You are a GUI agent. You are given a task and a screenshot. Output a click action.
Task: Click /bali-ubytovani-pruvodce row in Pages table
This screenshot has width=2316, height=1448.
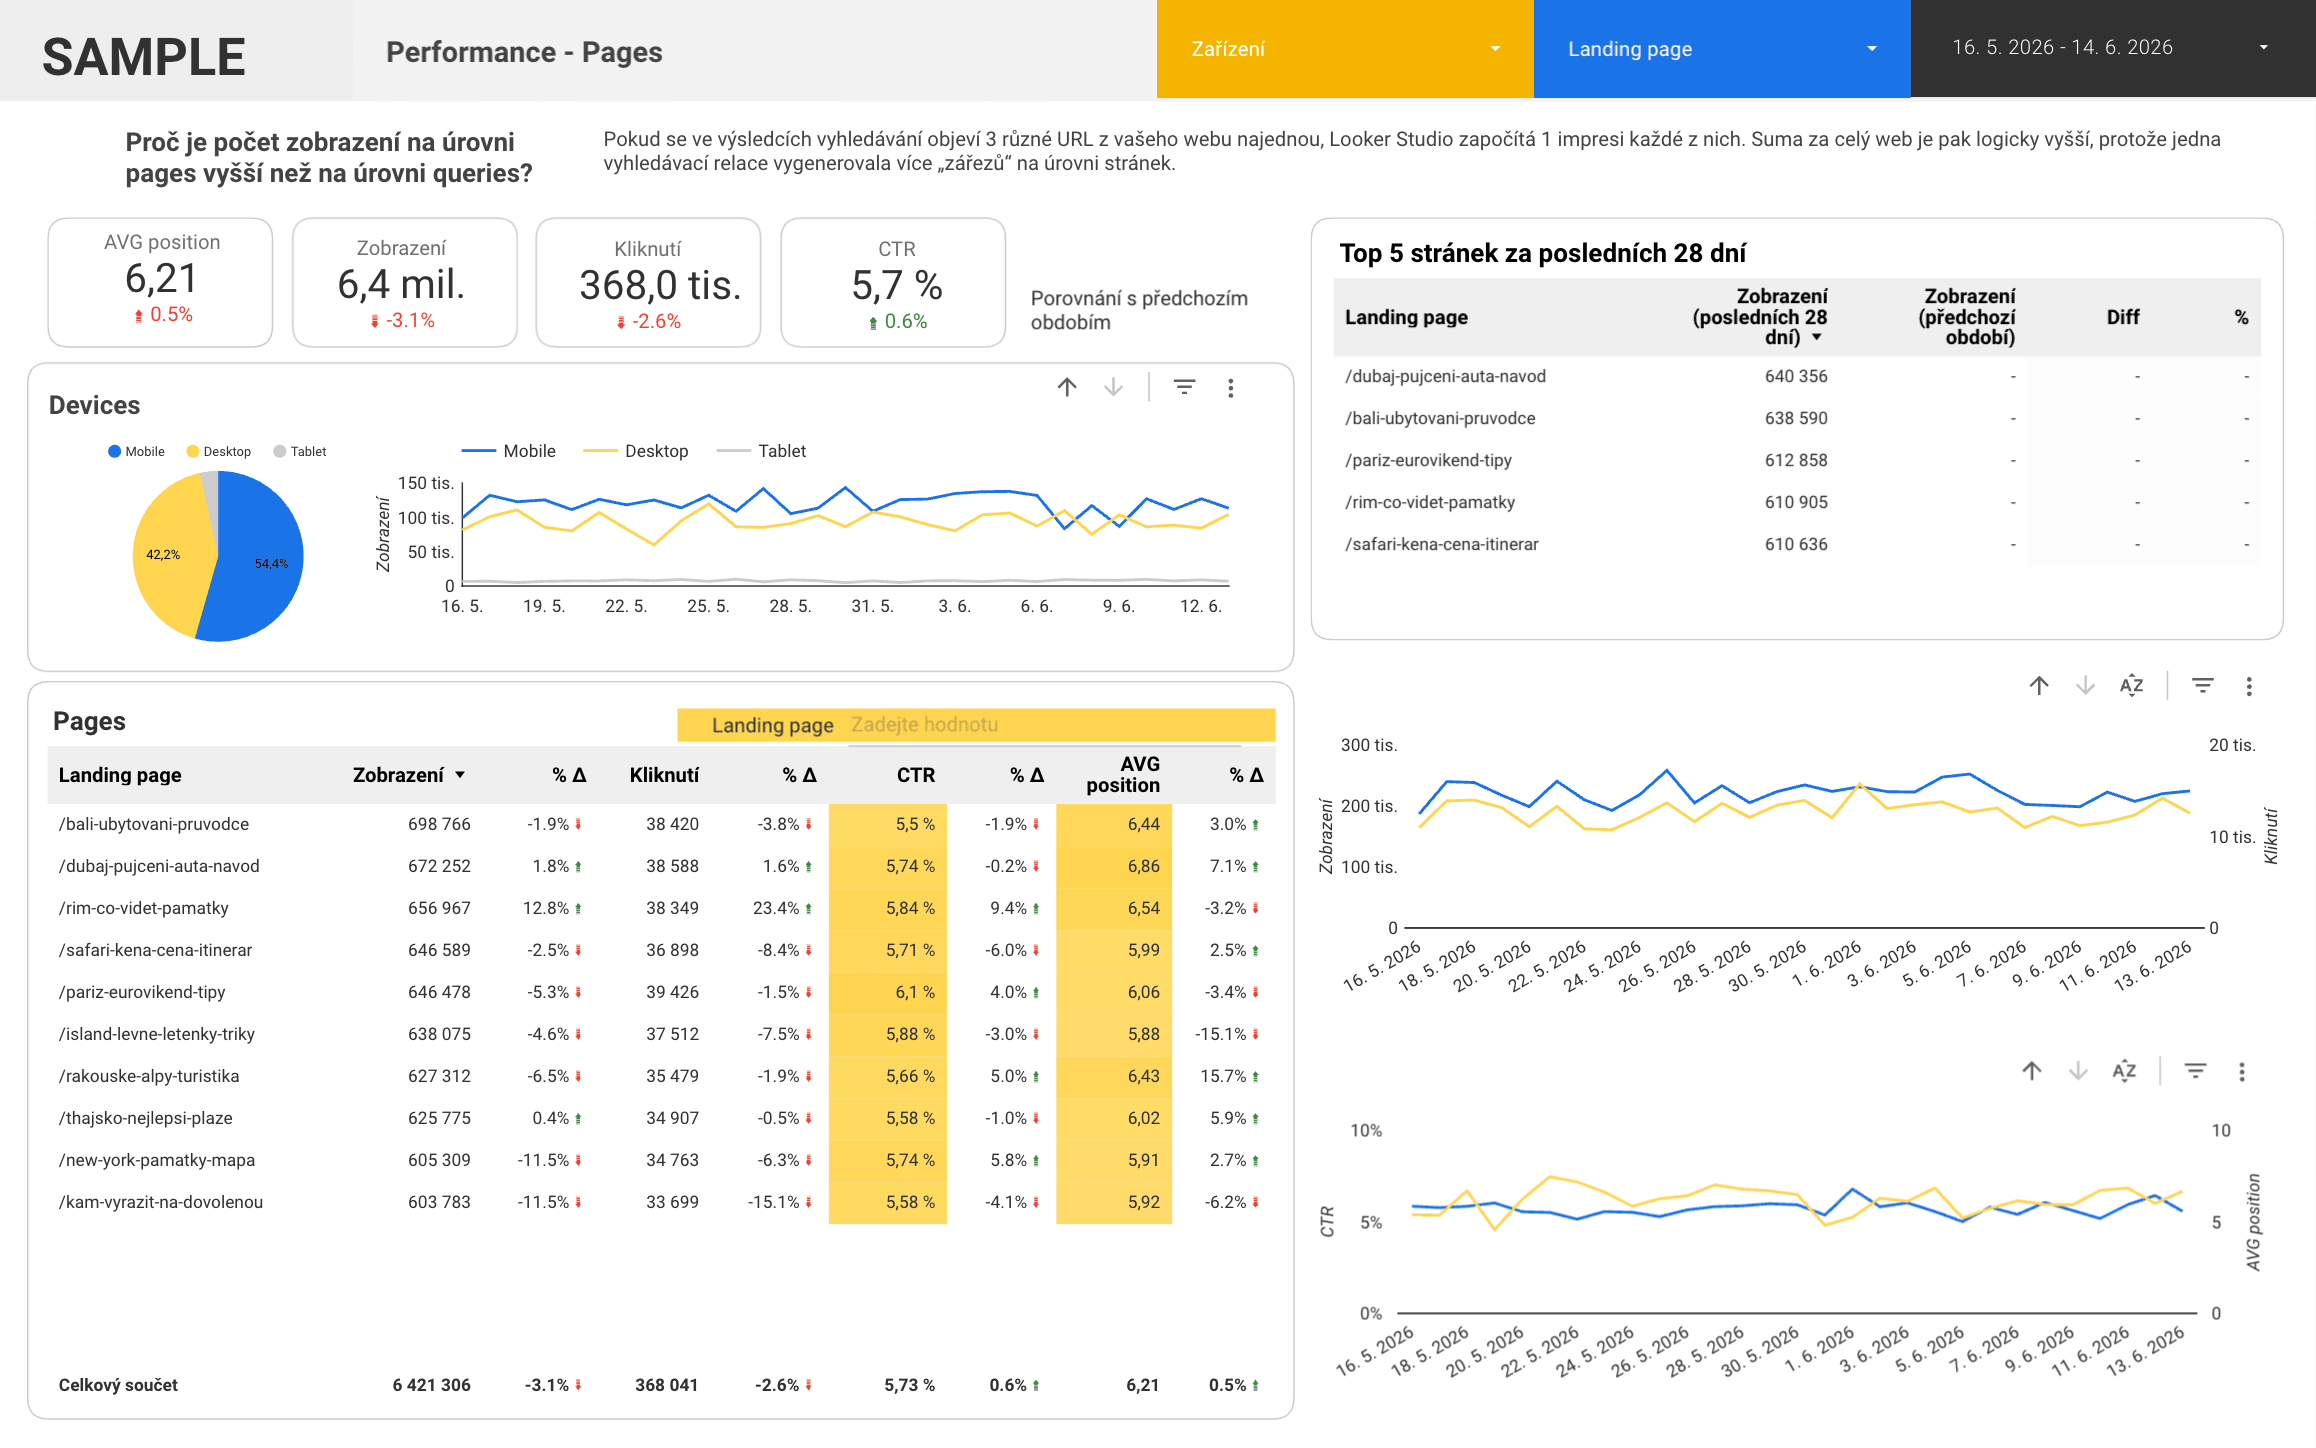click(x=661, y=824)
